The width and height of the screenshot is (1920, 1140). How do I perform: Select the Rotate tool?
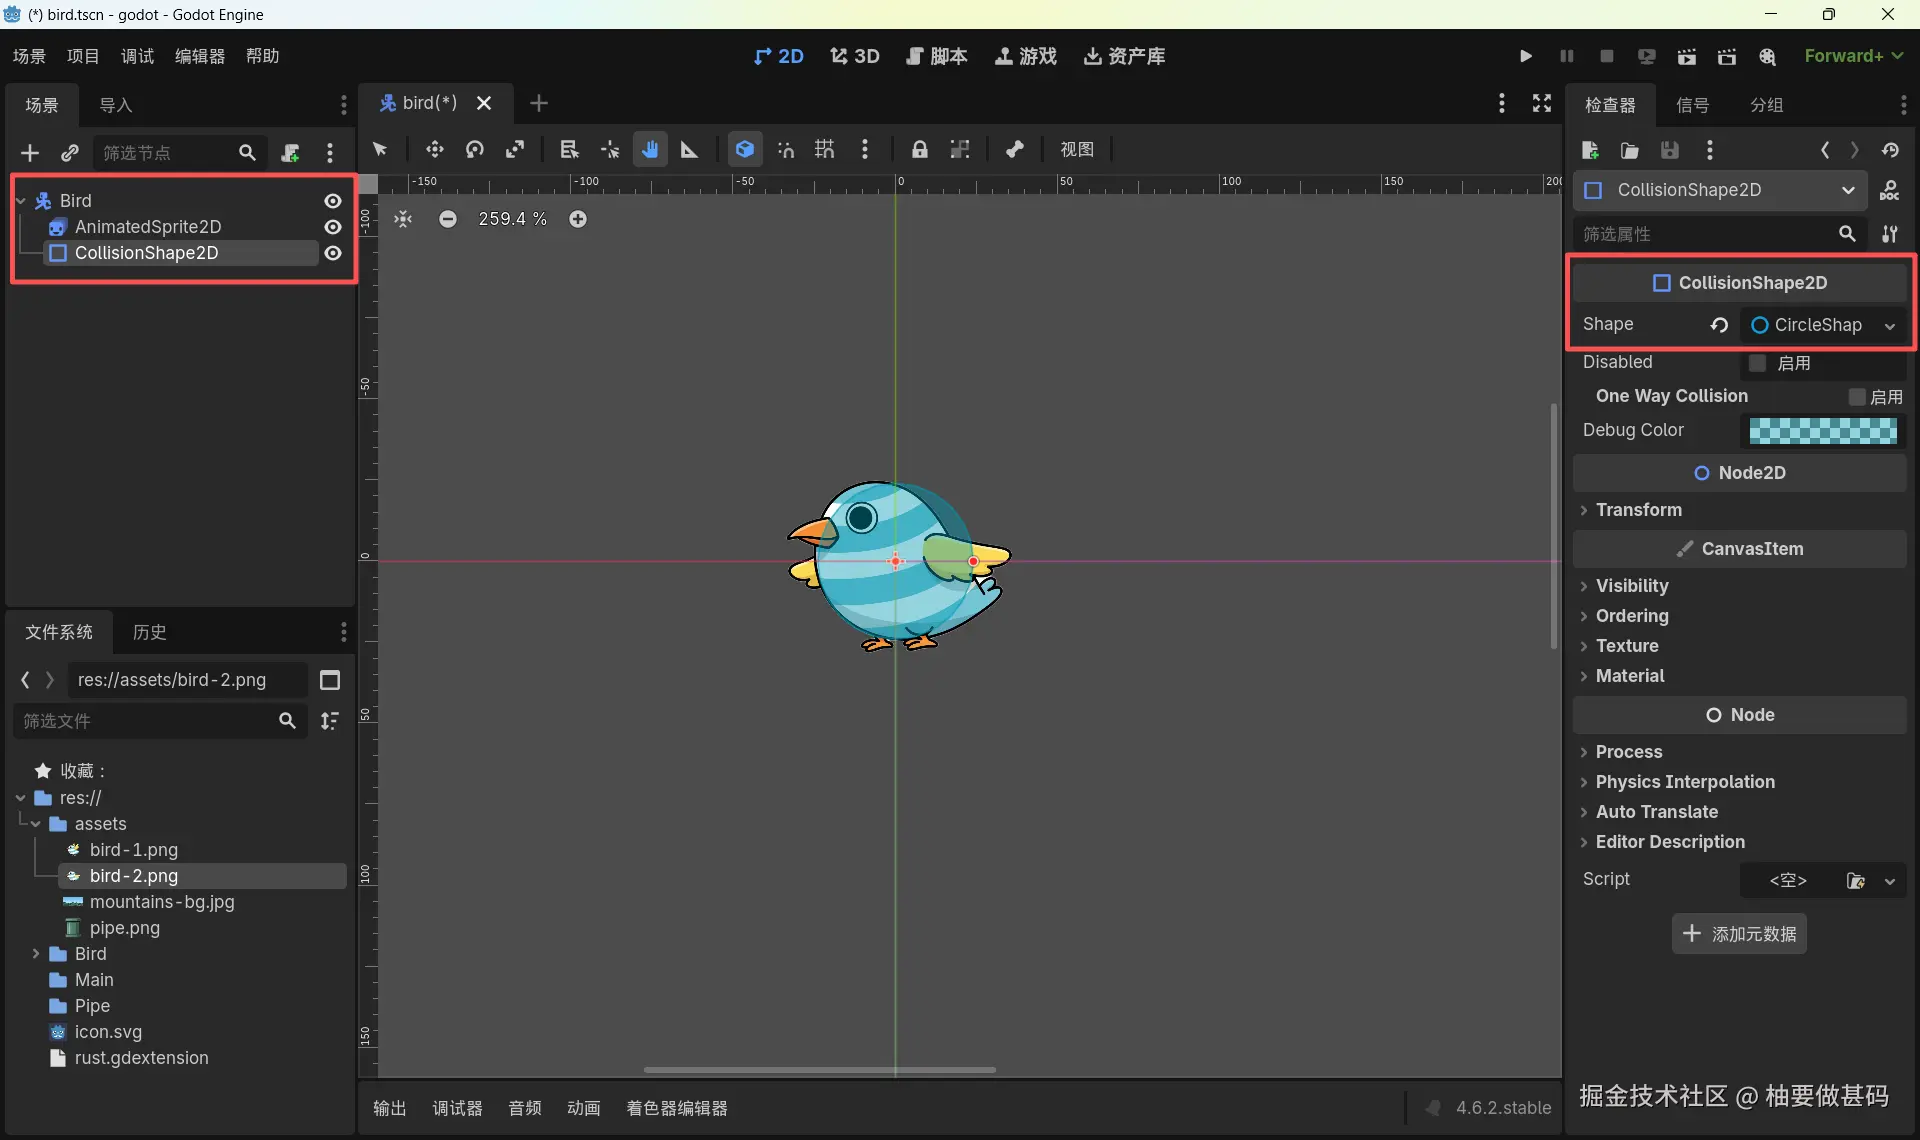coord(475,149)
